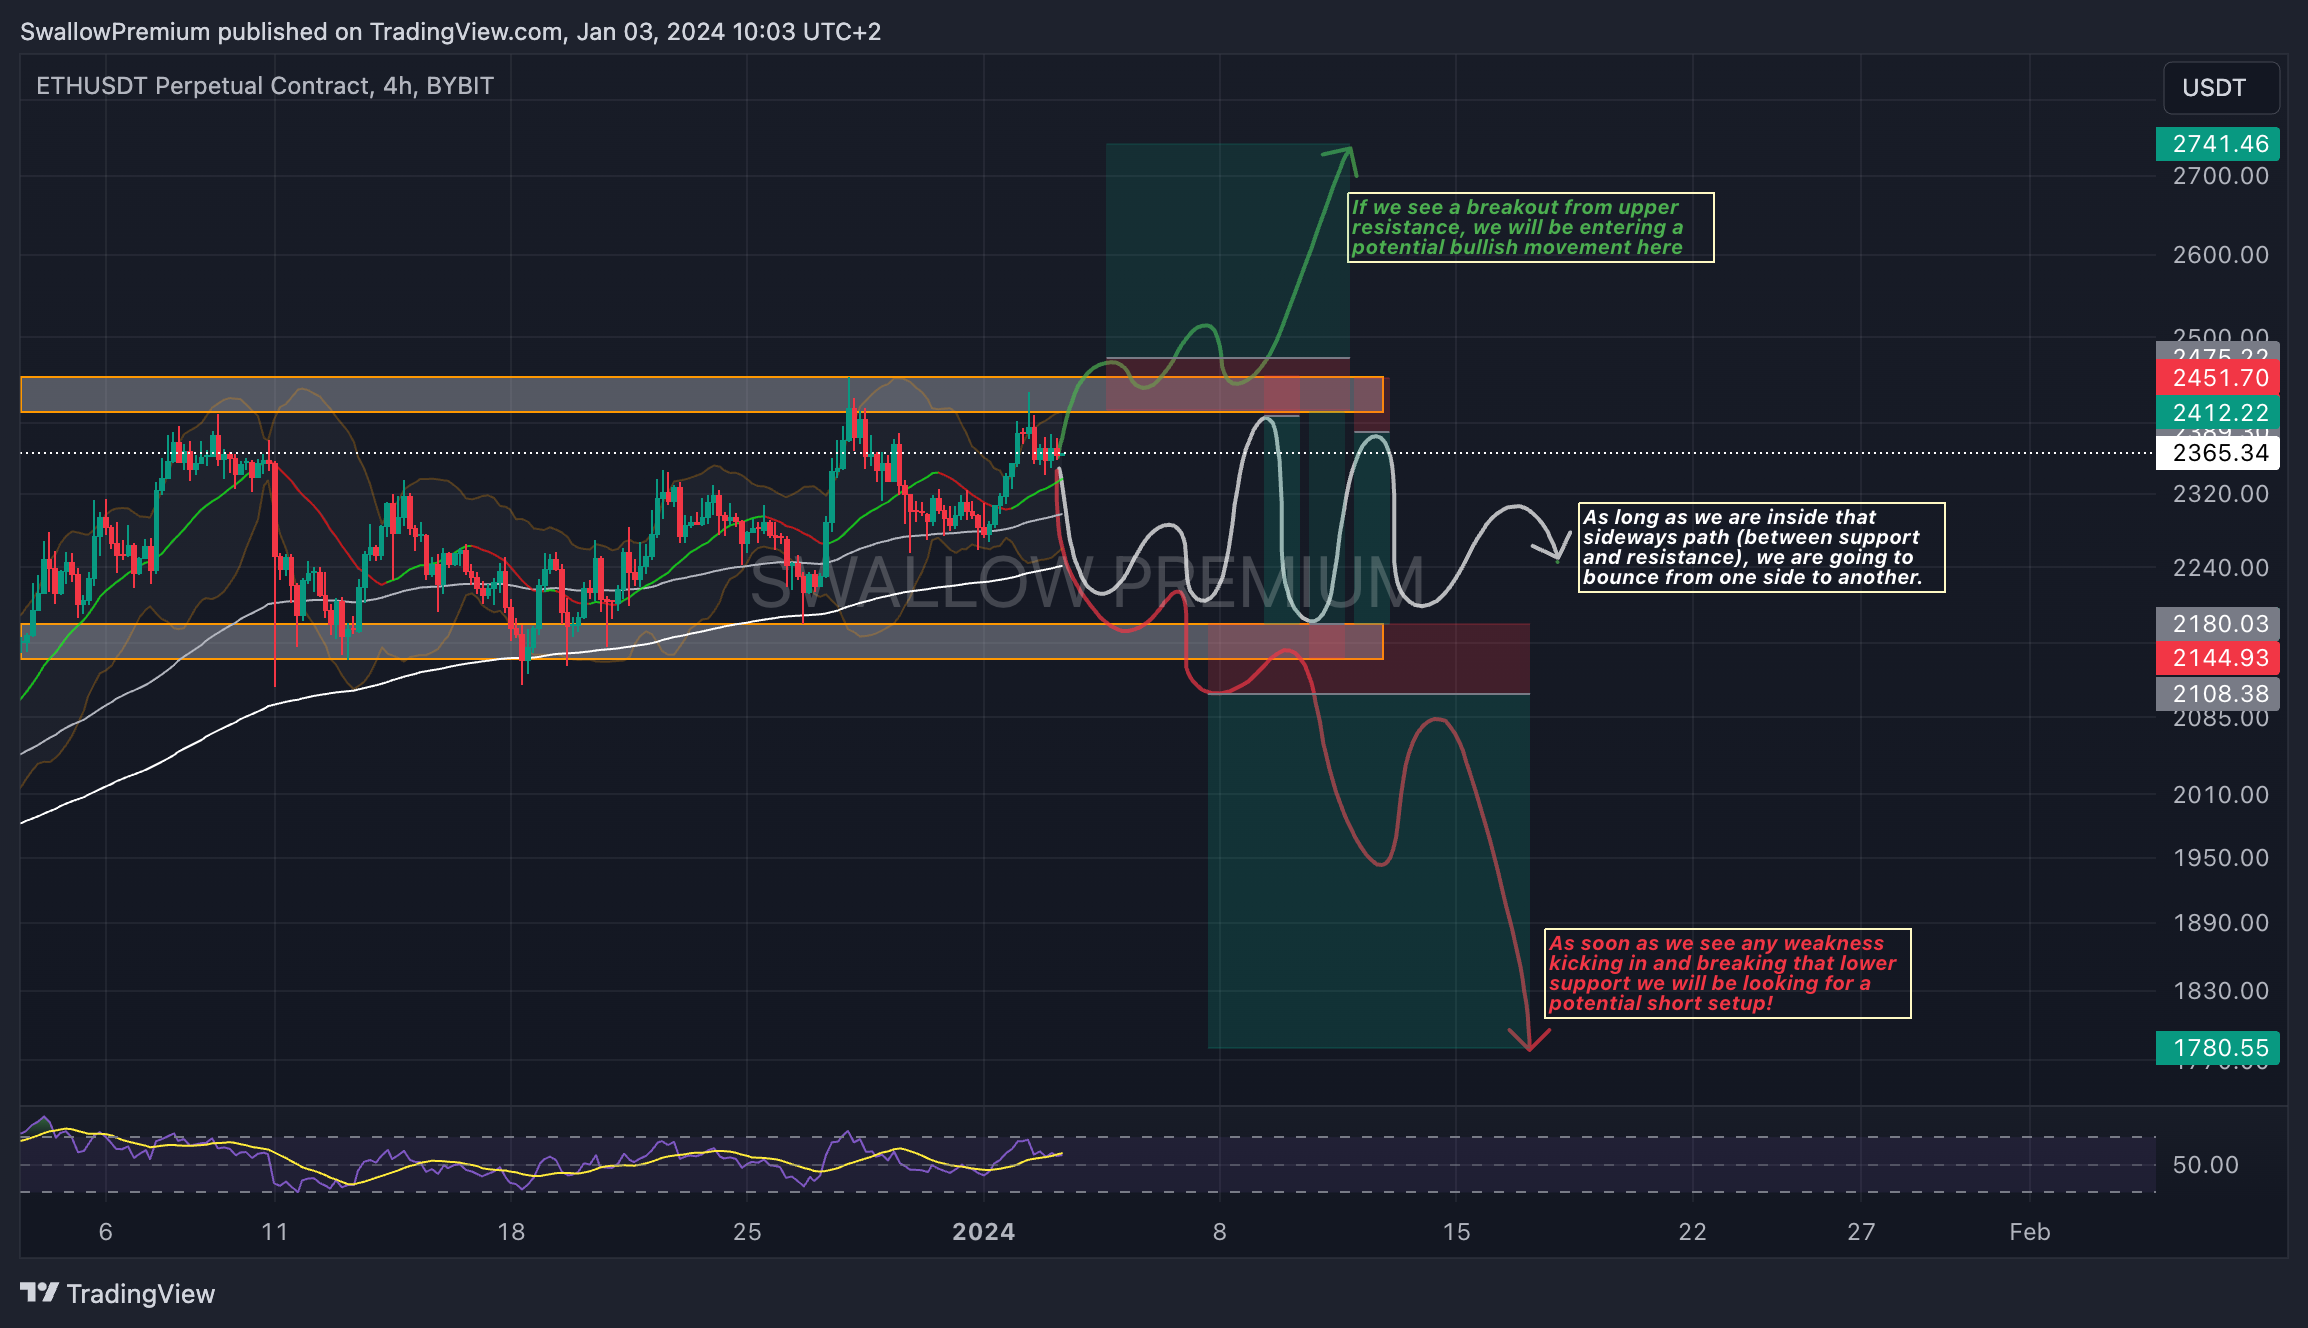Click the 2451.70 red price label
The width and height of the screenshot is (2308, 1328).
click(2218, 378)
